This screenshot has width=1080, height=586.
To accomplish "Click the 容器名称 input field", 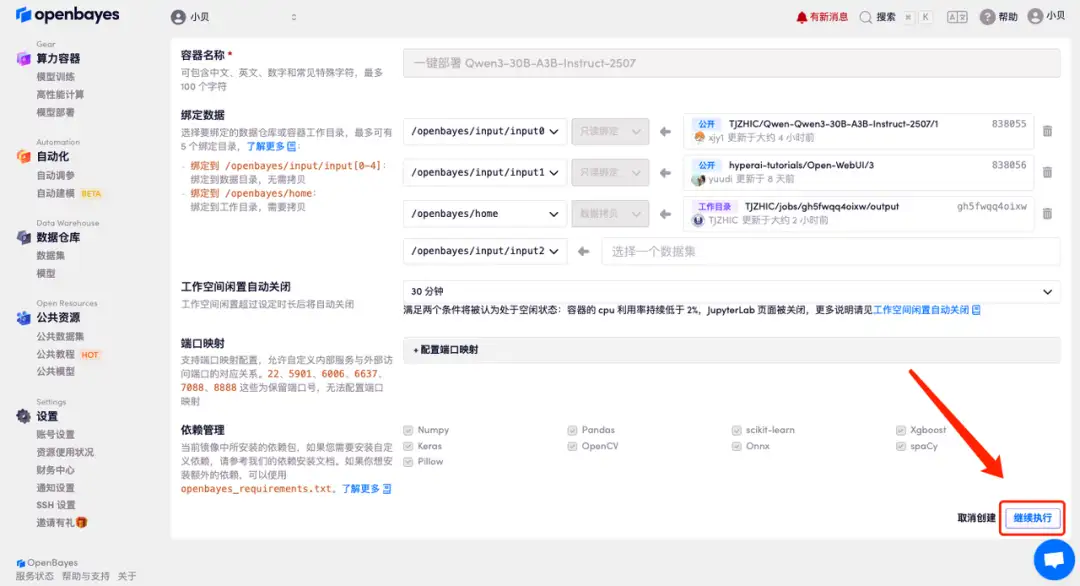I will (x=731, y=63).
